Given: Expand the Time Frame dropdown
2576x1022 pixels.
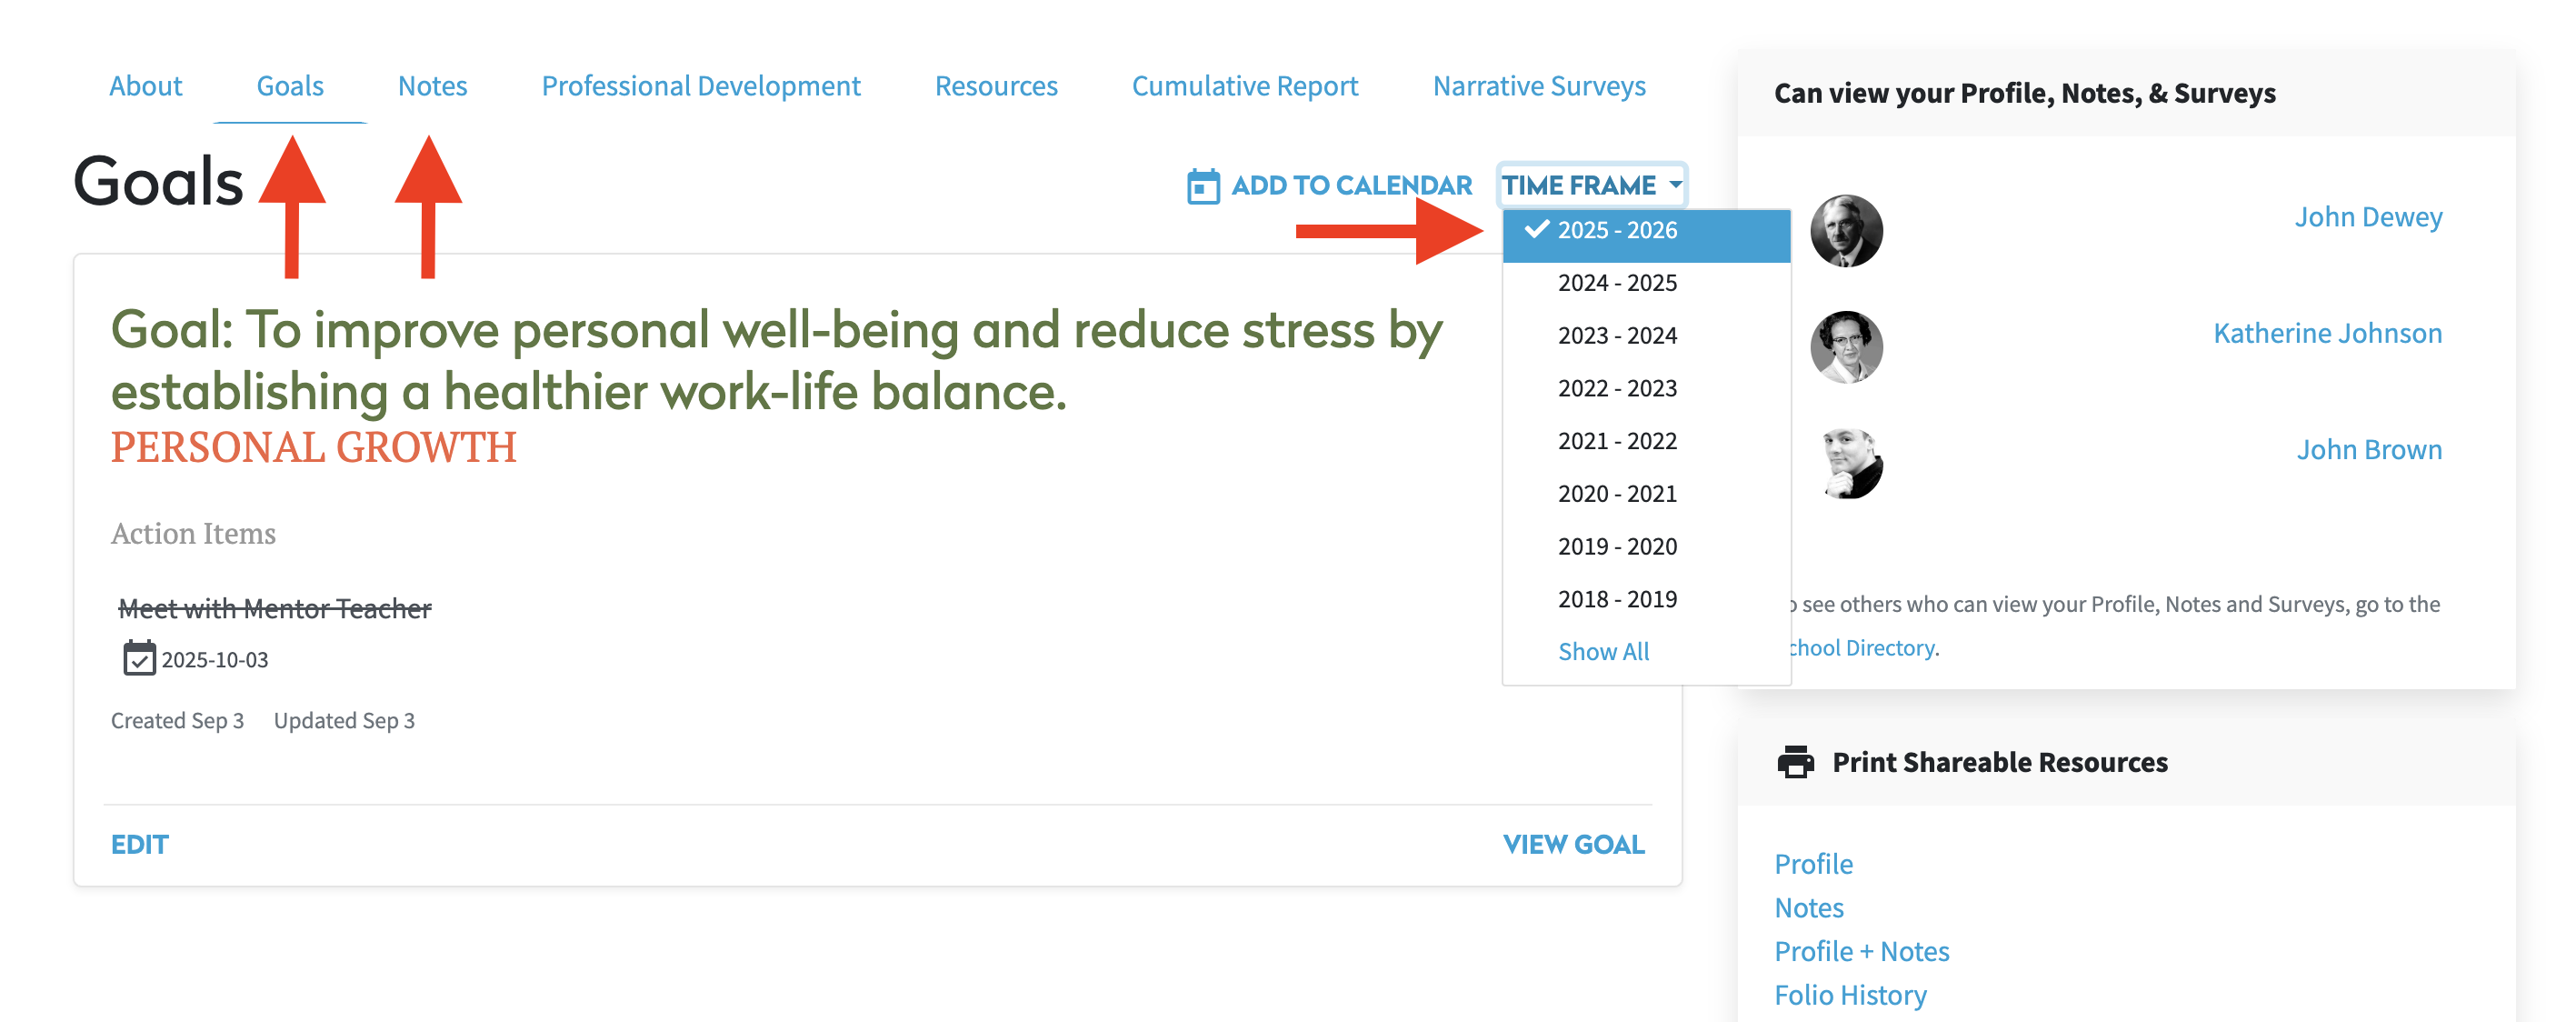Looking at the screenshot, I should point(1592,186).
